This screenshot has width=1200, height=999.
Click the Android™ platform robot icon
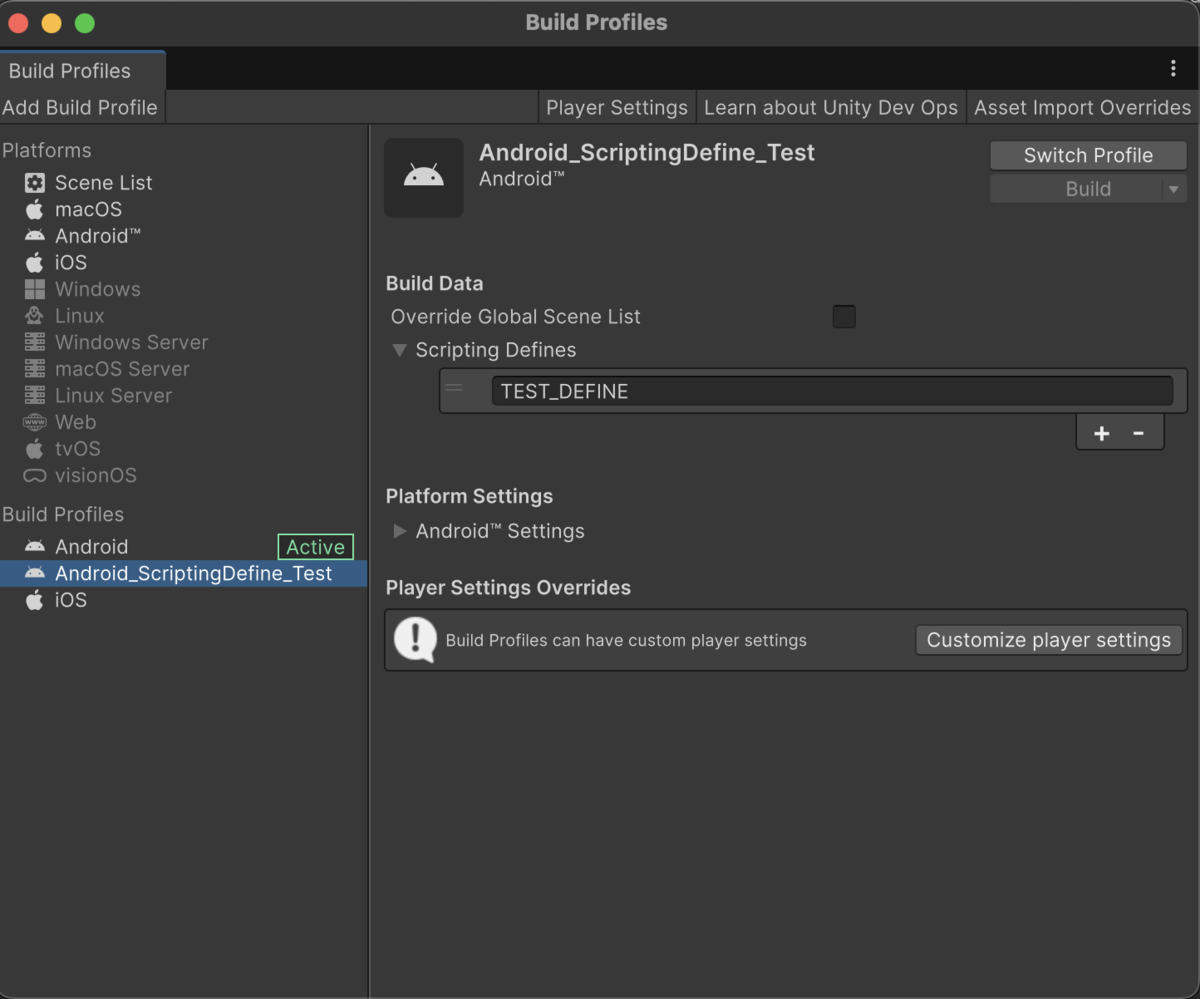[35, 236]
